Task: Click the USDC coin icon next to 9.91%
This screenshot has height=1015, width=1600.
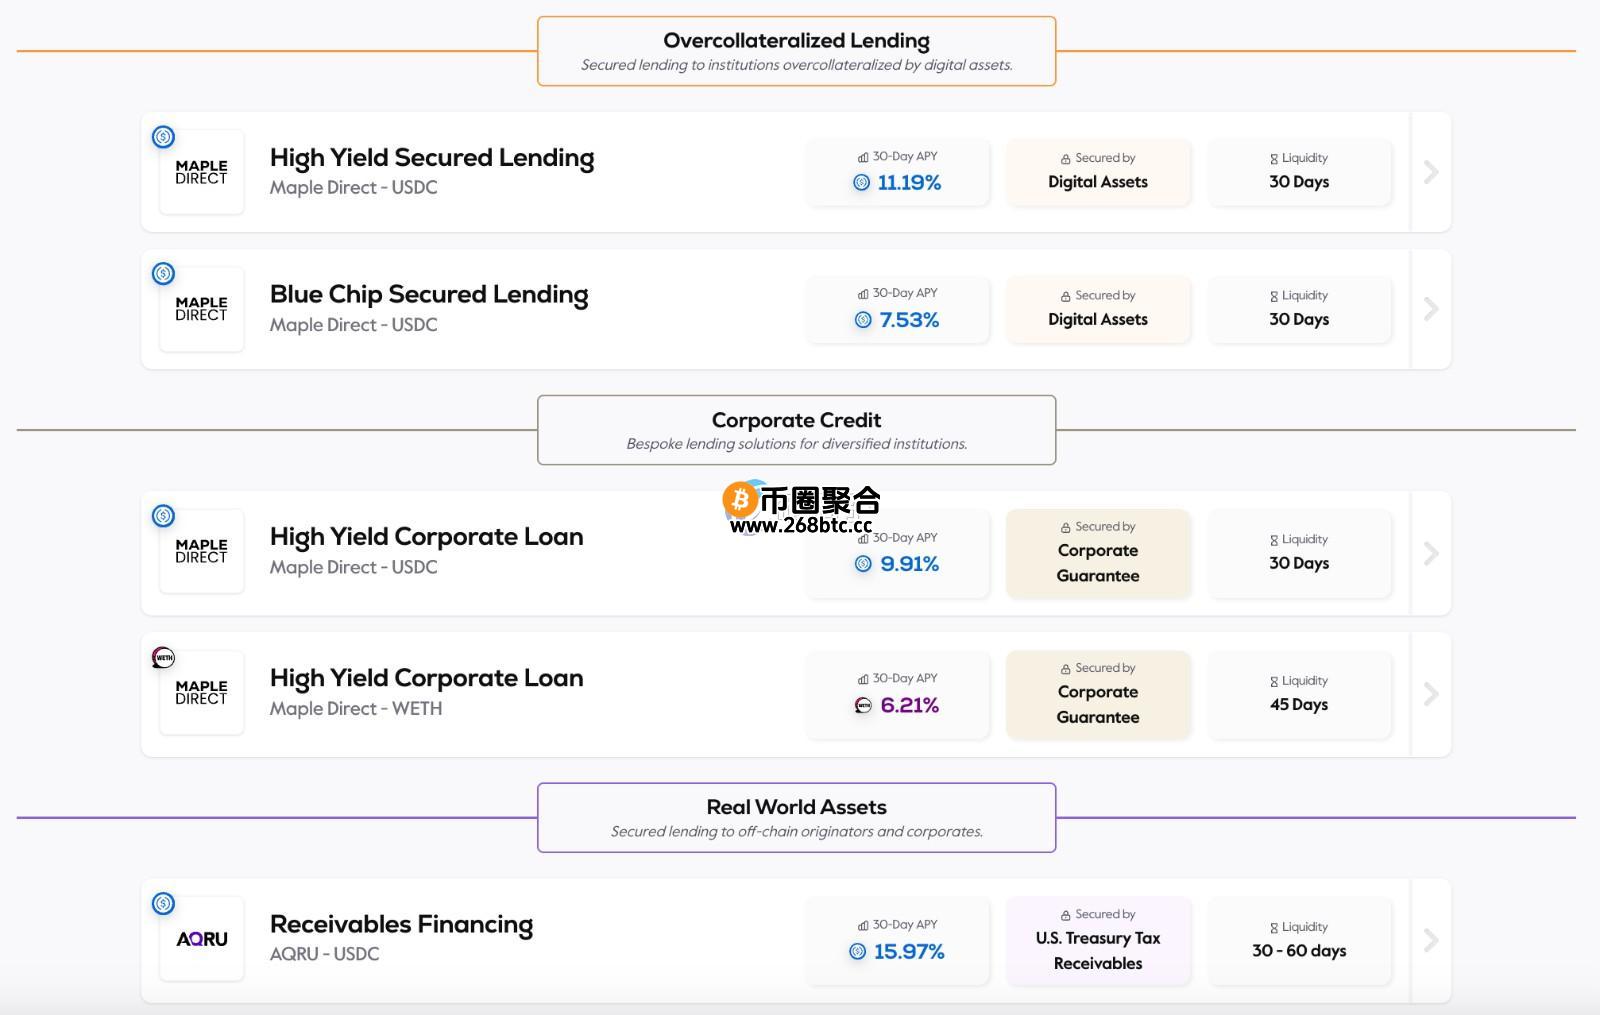Action: click(x=863, y=564)
